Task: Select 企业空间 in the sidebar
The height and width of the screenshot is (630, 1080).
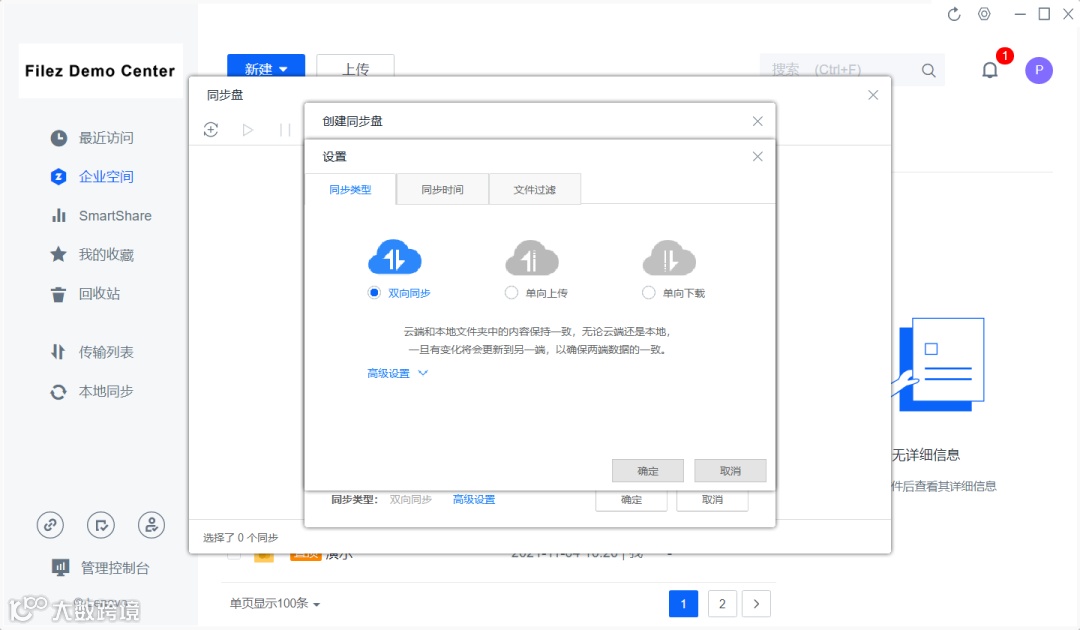Action: point(92,177)
